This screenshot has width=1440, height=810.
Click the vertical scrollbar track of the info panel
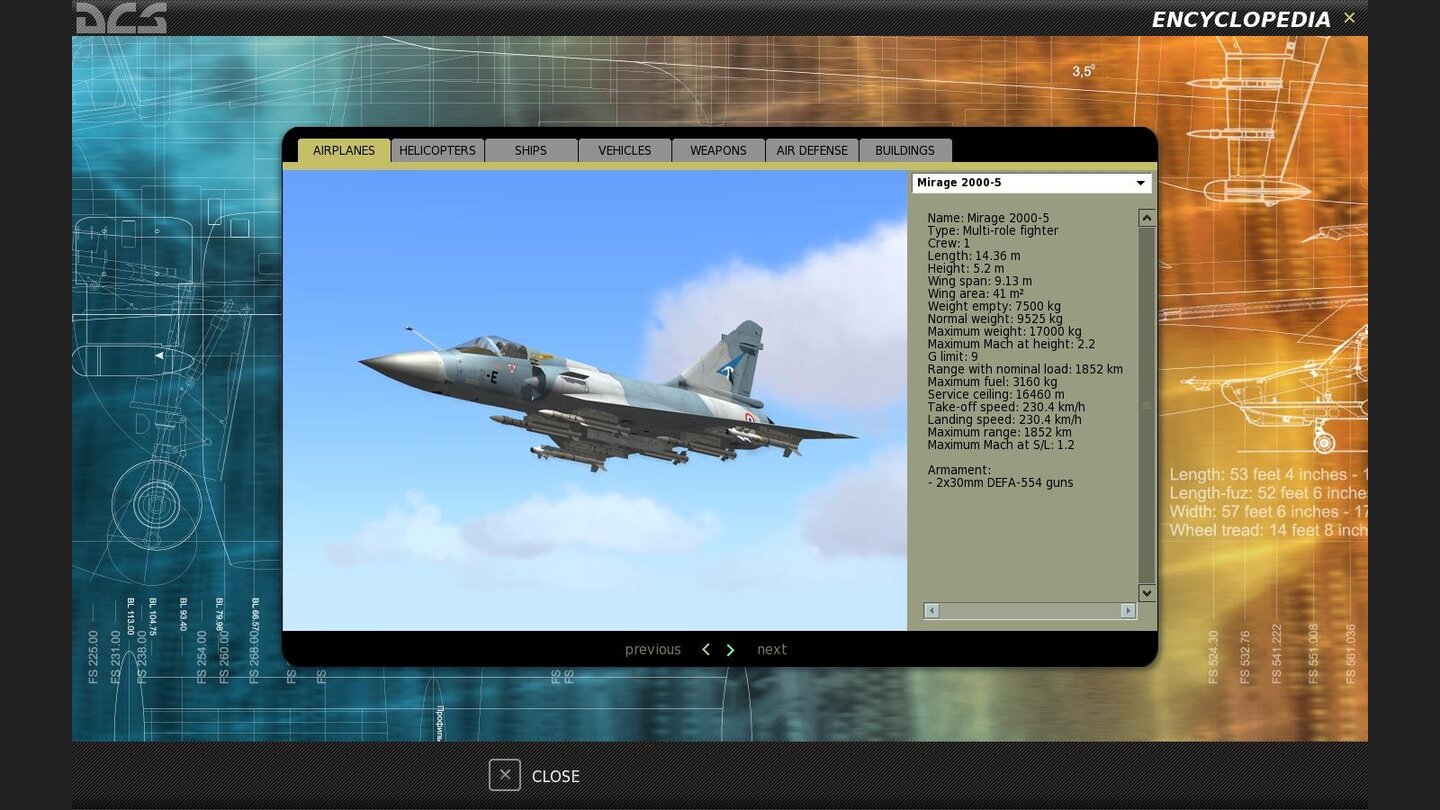(1147, 405)
